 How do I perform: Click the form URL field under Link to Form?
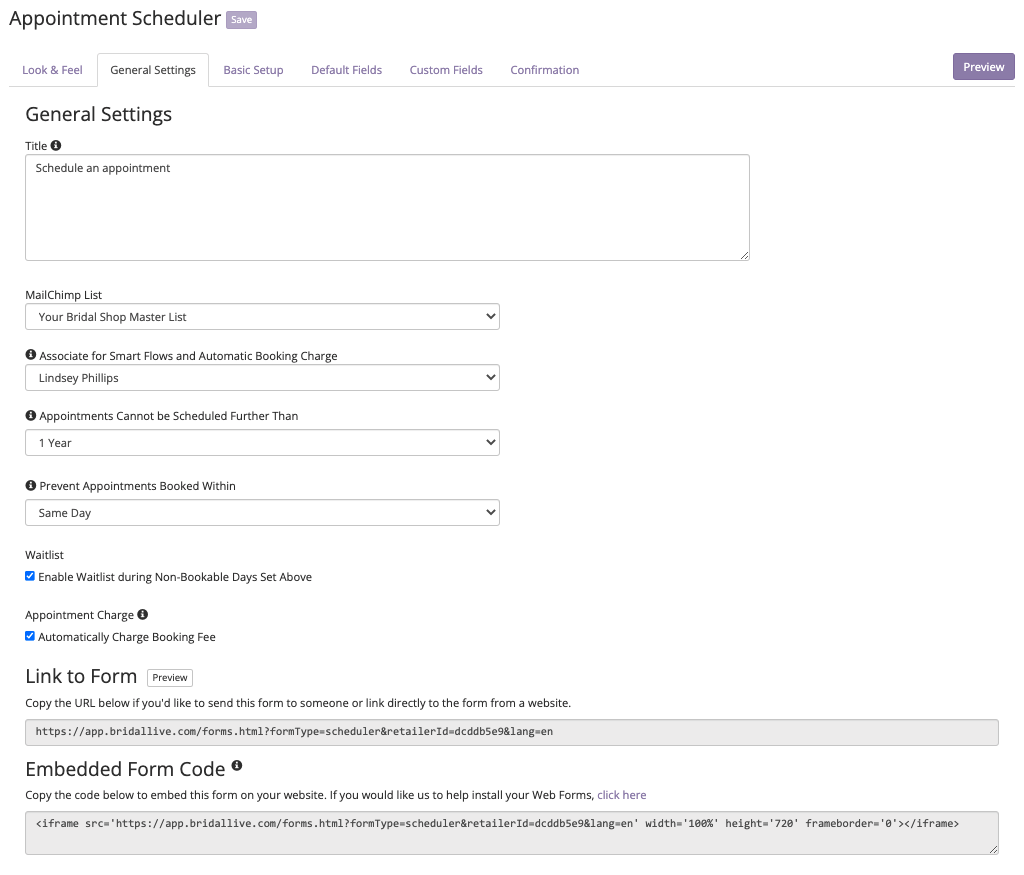point(512,732)
